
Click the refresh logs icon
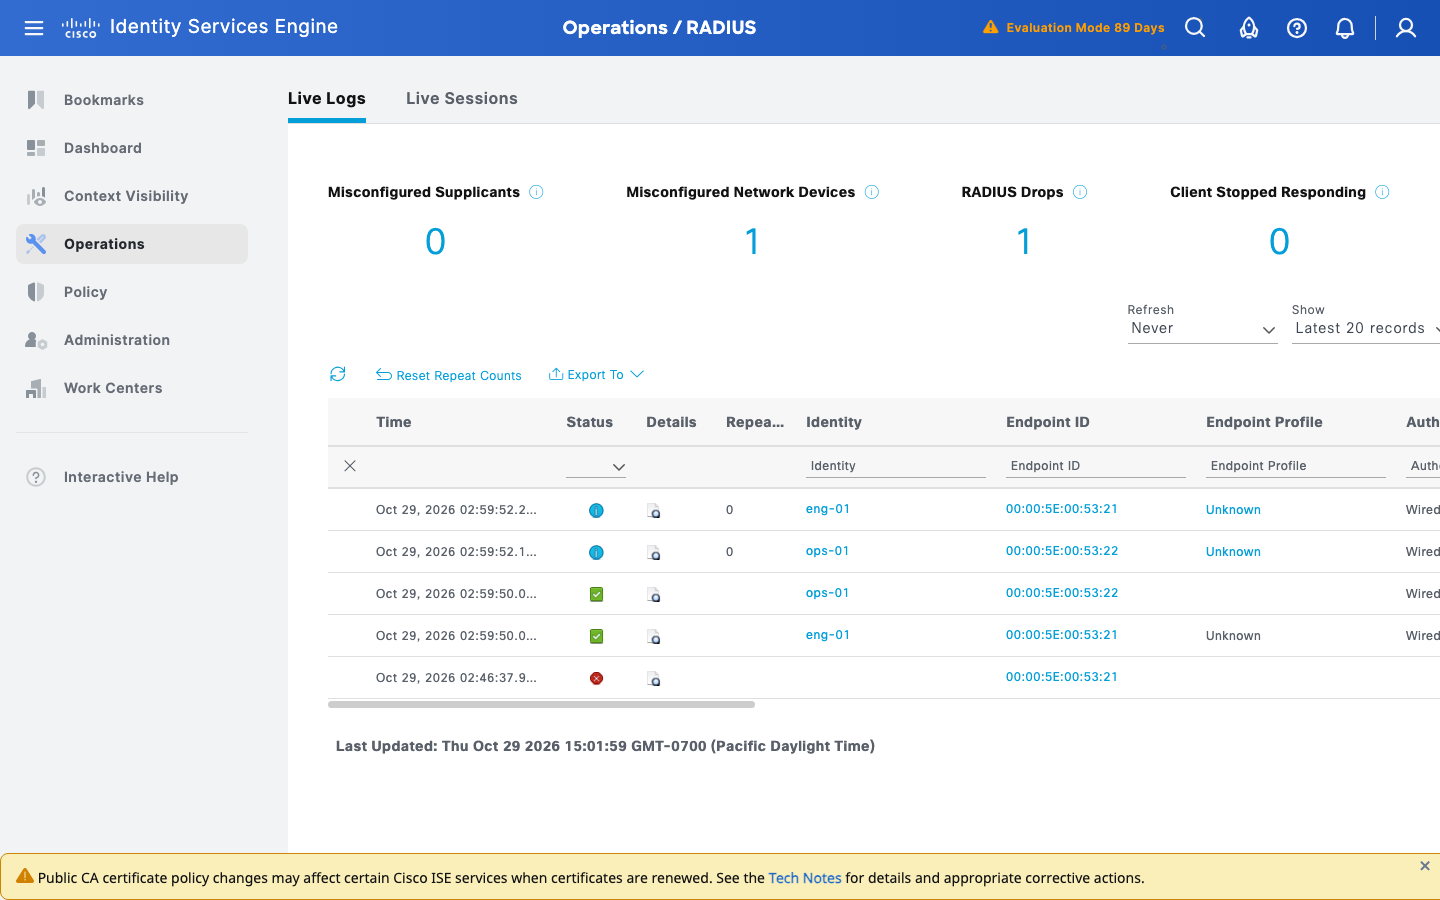coord(338,374)
